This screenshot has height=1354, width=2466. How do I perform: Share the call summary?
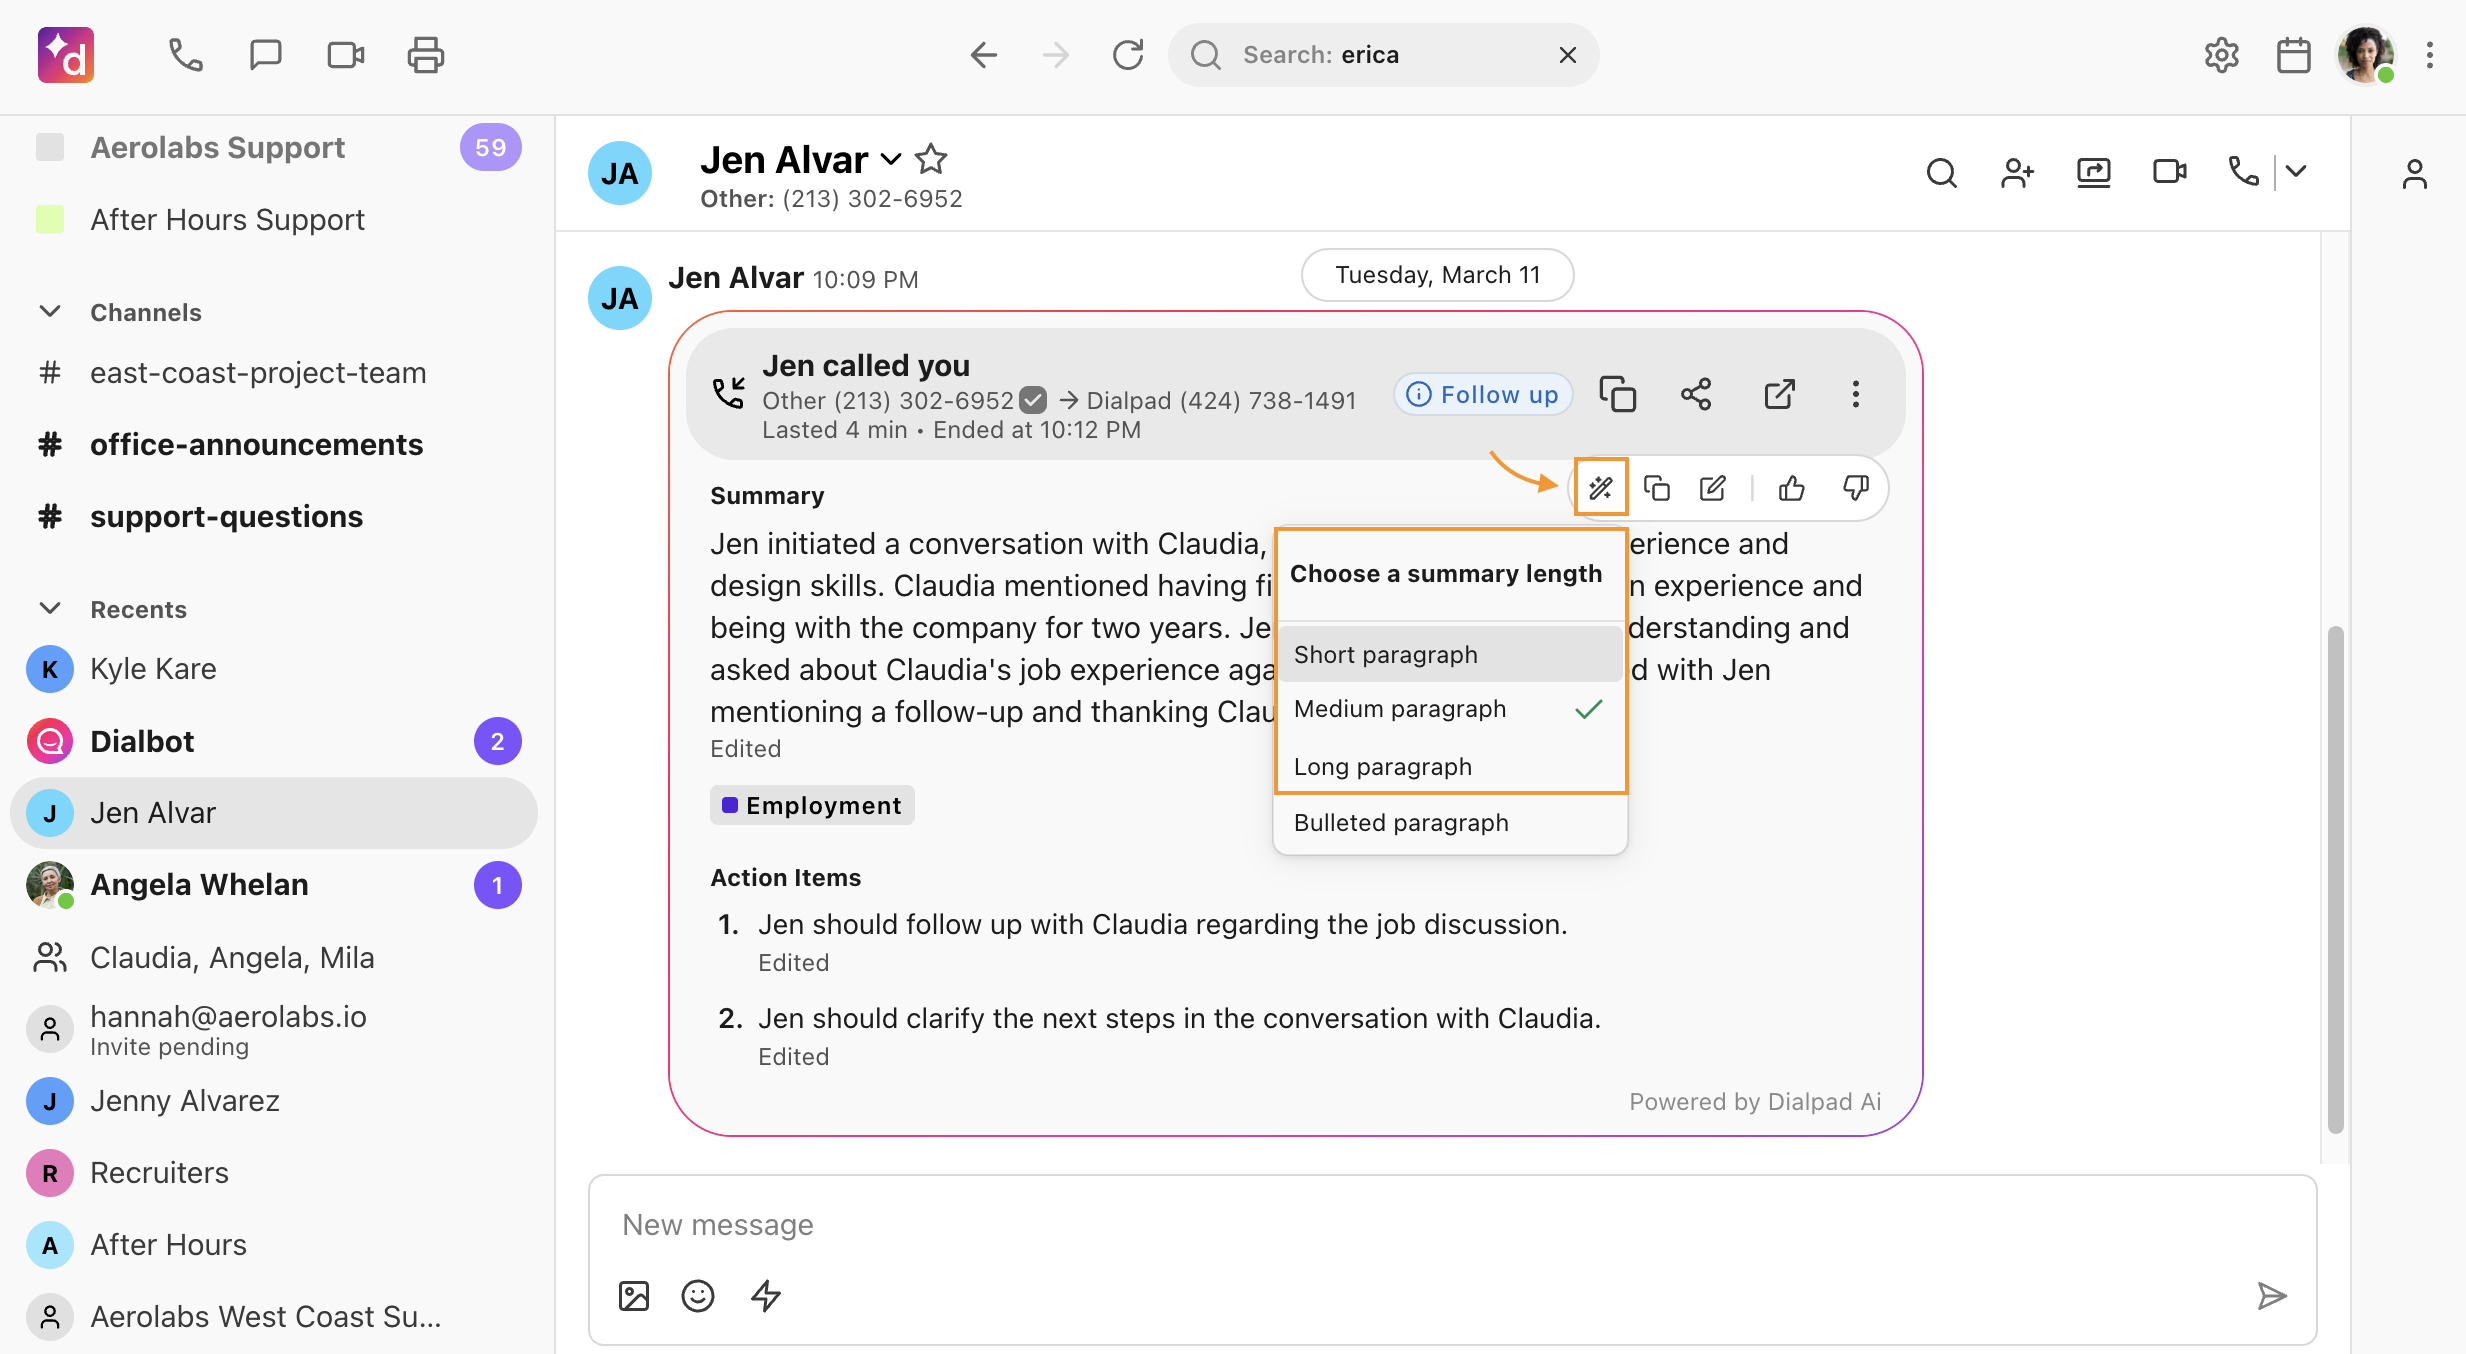pos(1696,394)
